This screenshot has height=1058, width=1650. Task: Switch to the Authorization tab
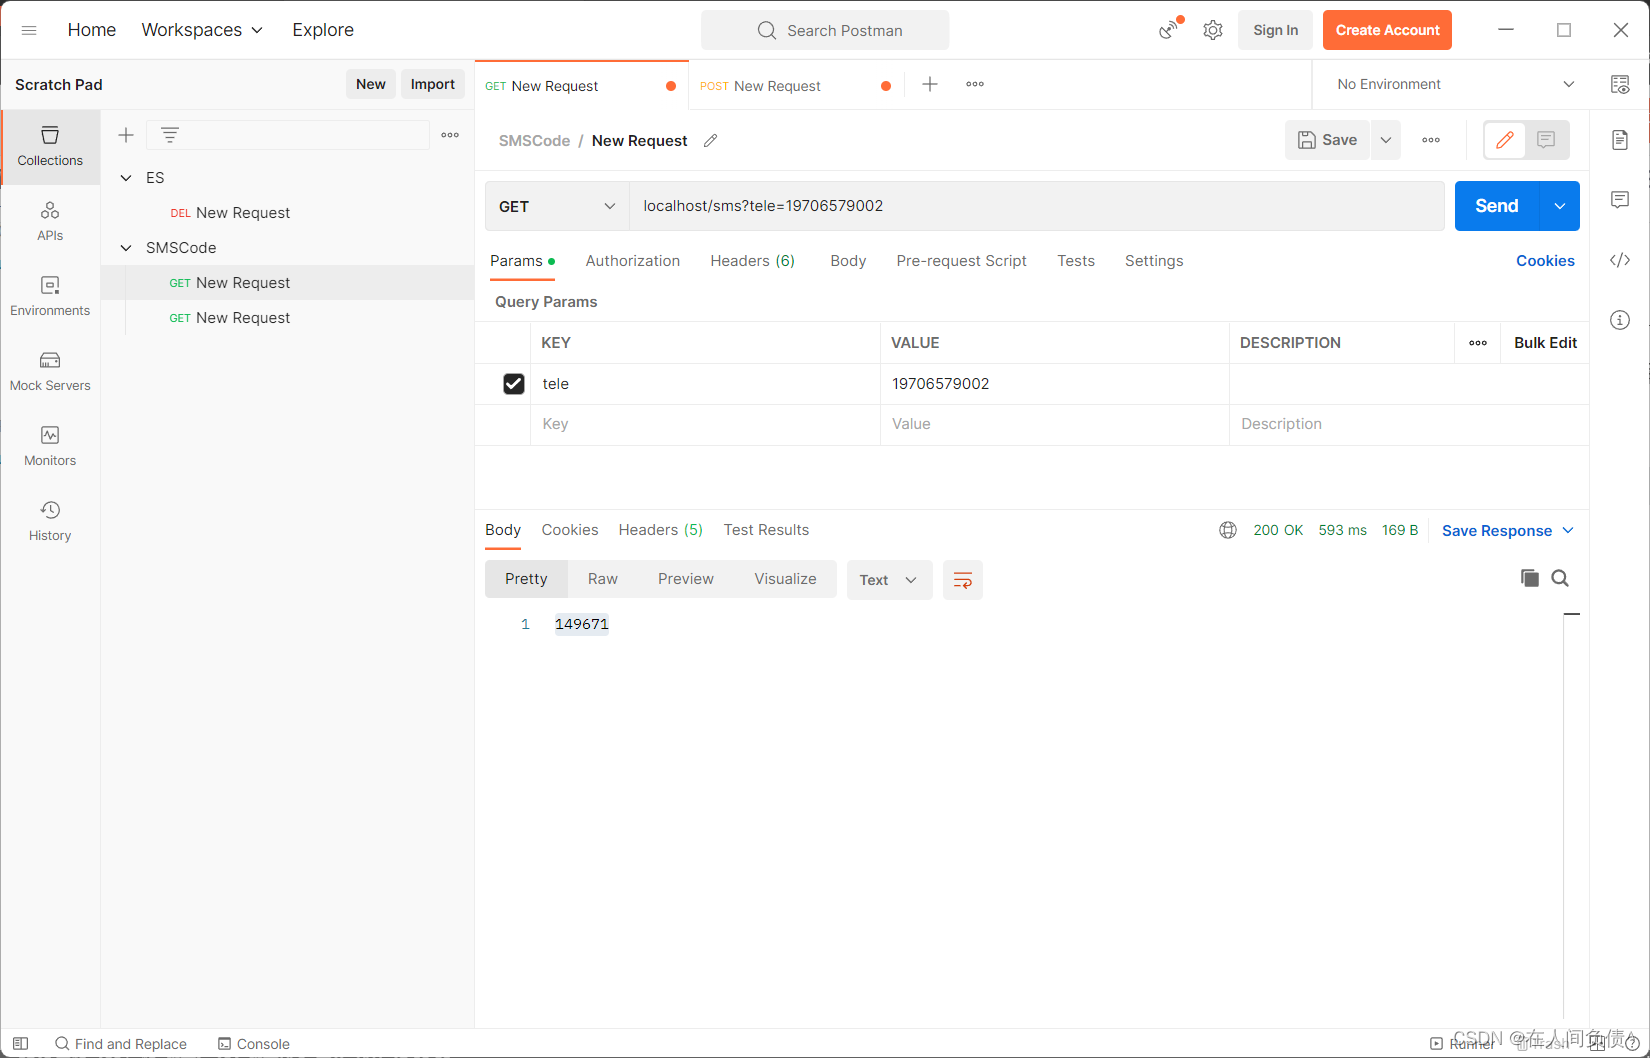point(633,261)
